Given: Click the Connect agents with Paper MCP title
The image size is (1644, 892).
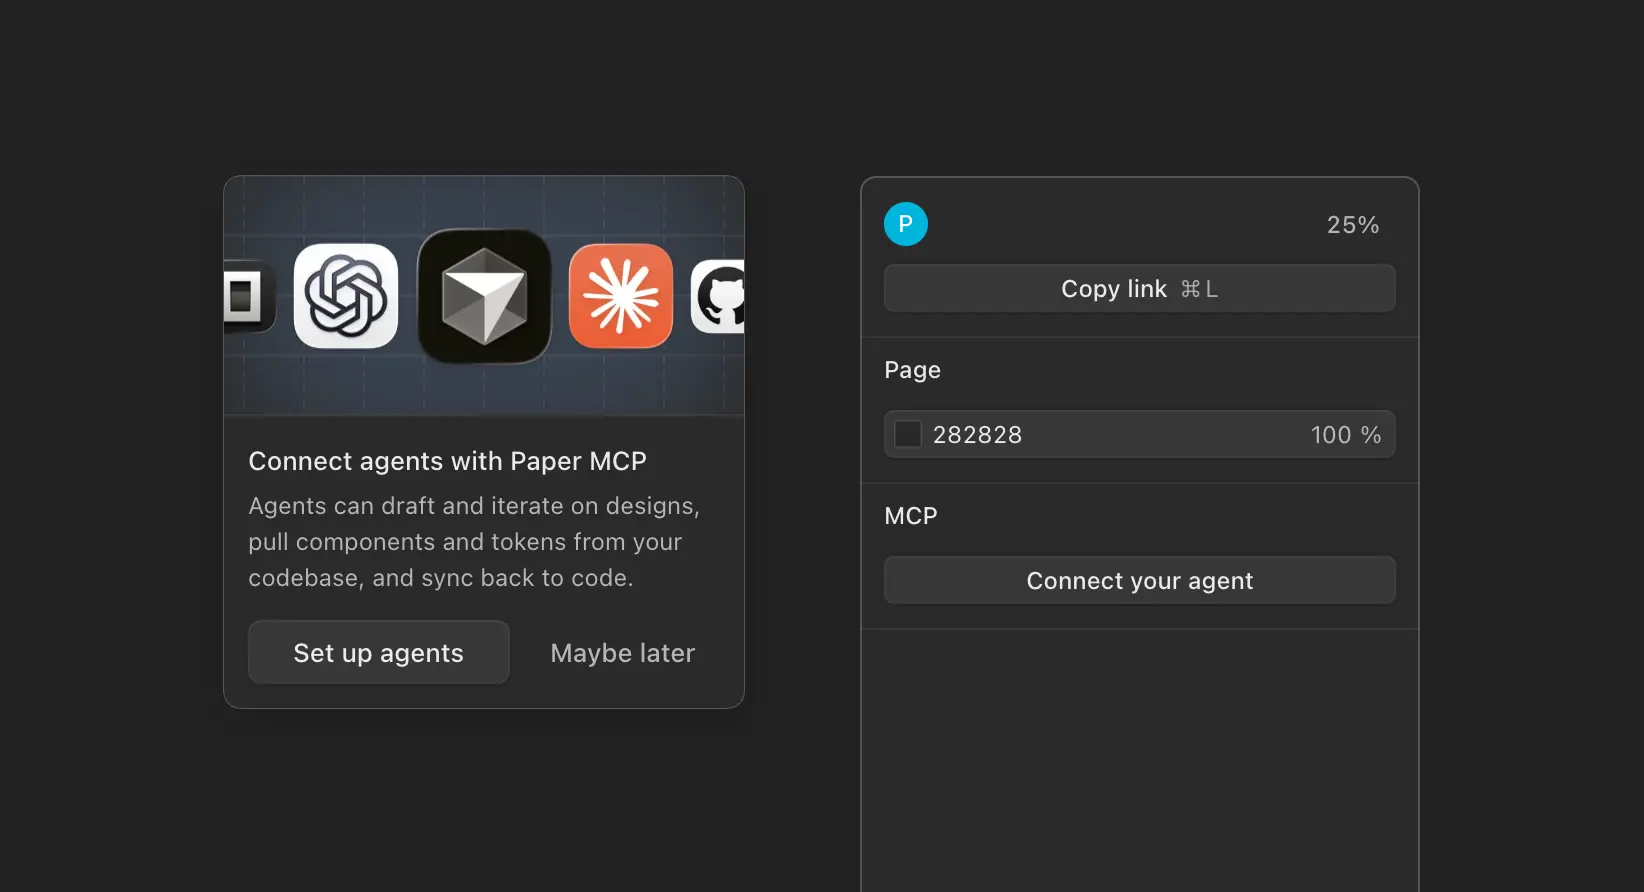Looking at the screenshot, I should [x=447, y=461].
